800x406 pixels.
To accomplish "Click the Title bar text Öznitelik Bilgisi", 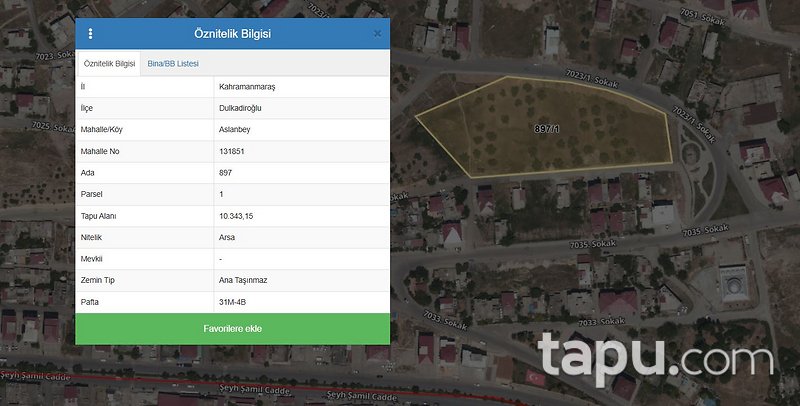I will pos(232,33).
